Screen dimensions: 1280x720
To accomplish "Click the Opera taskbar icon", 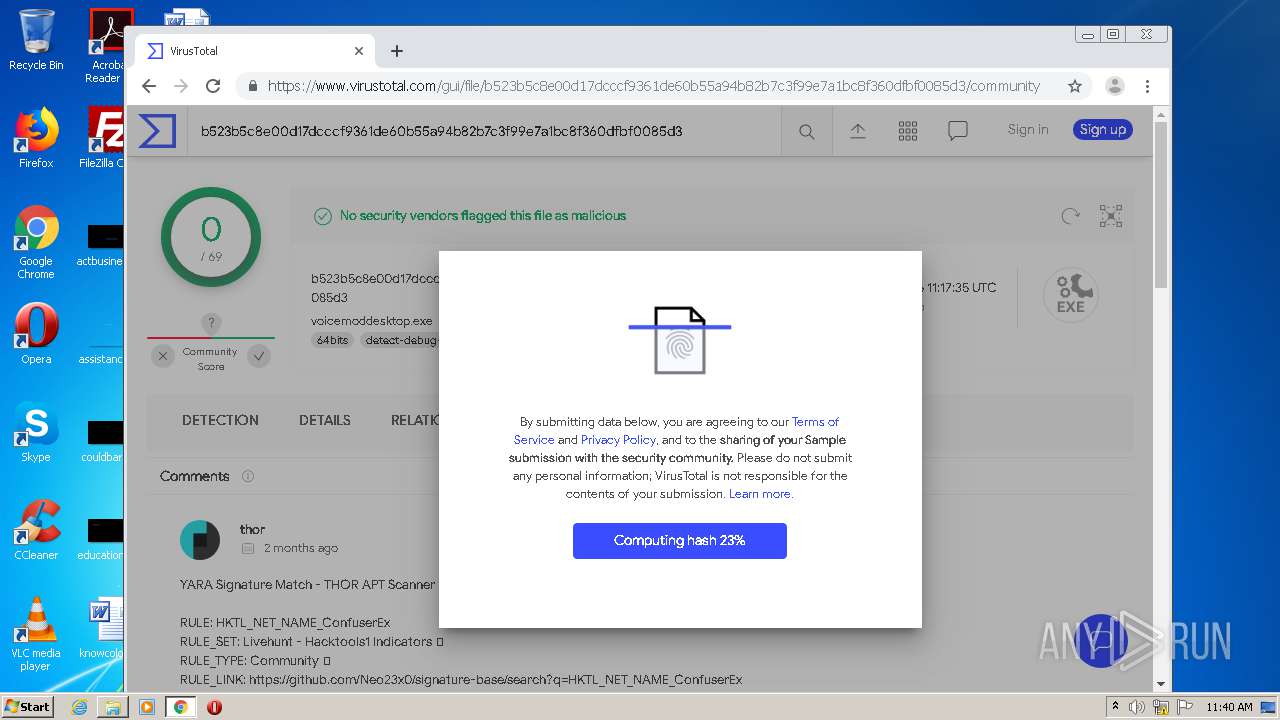I will coord(214,707).
